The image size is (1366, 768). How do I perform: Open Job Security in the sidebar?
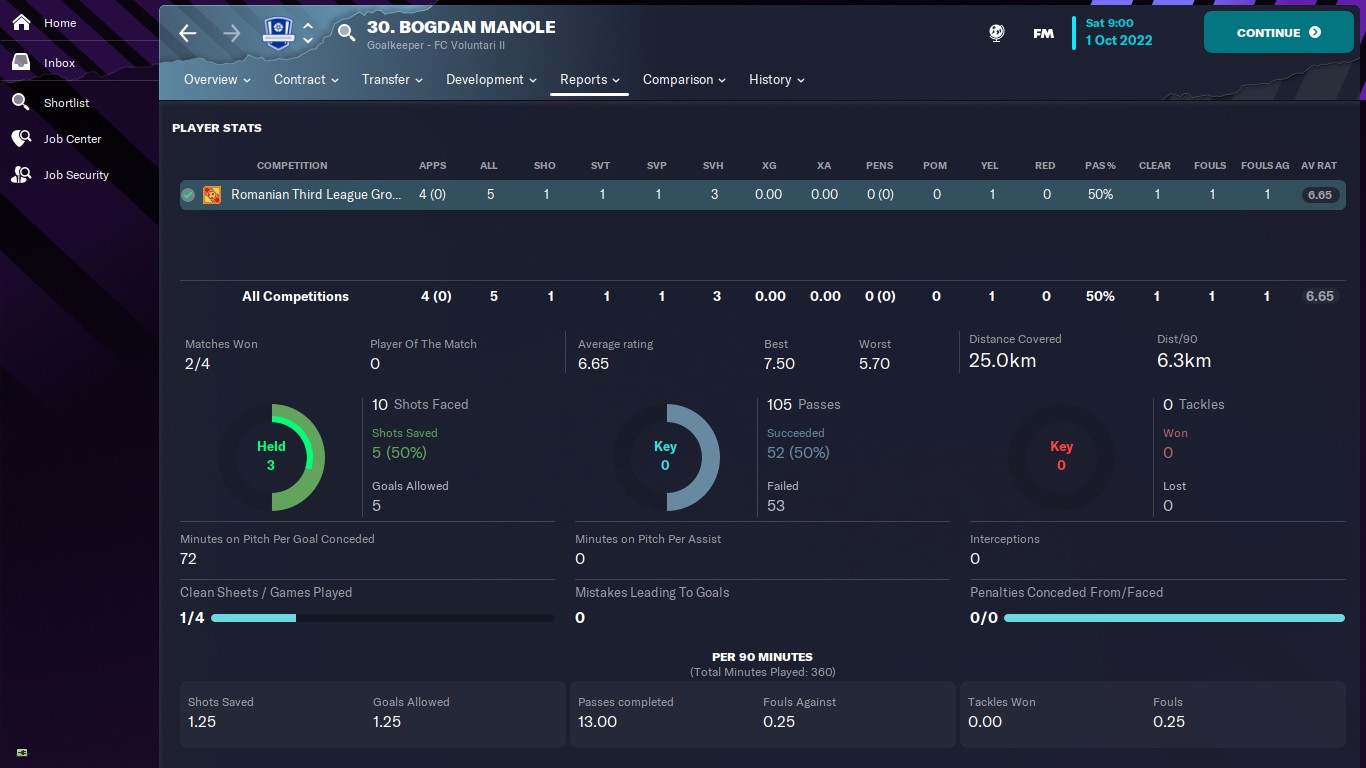pyautogui.click(x=76, y=175)
